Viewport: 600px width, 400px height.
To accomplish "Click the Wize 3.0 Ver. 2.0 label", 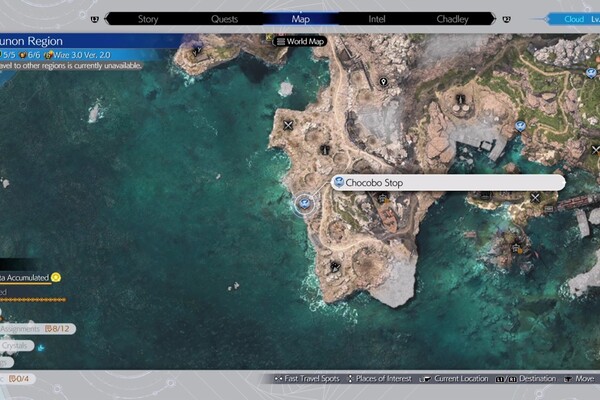I will [78, 55].
